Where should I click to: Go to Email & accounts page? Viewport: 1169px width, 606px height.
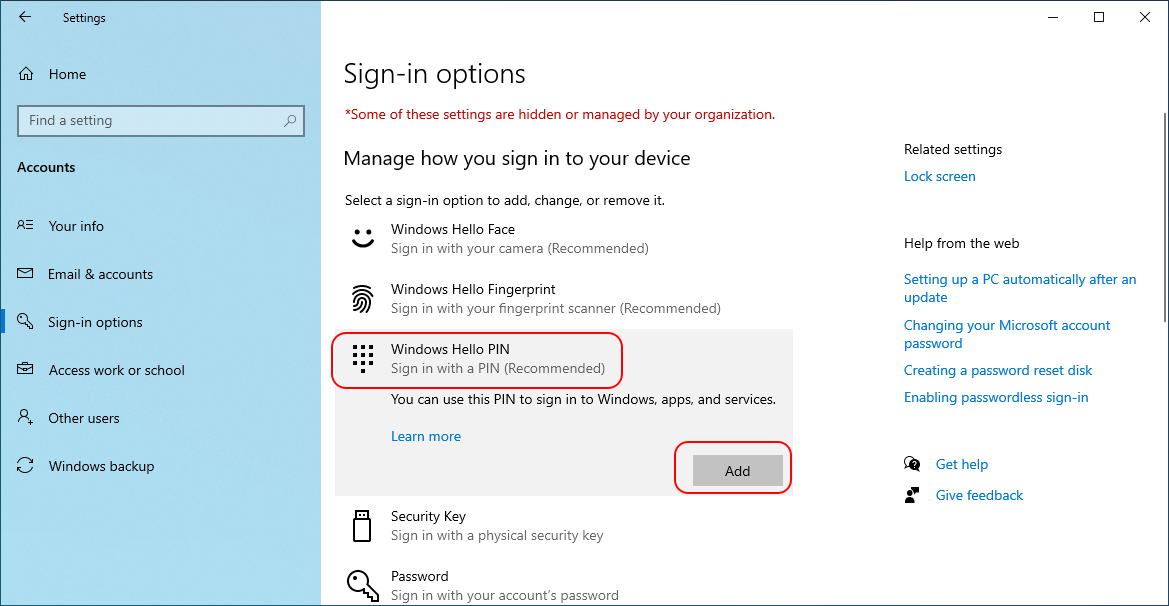[100, 274]
